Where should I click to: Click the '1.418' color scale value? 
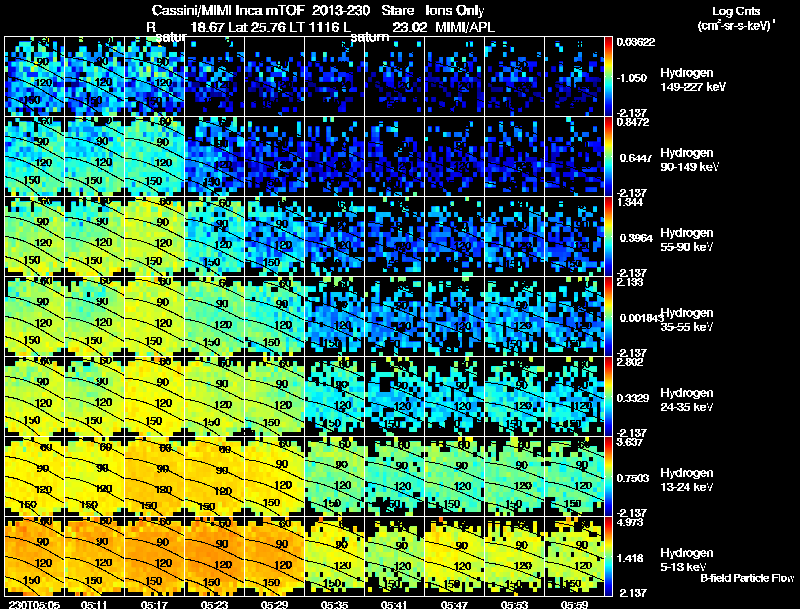click(630, 559)
